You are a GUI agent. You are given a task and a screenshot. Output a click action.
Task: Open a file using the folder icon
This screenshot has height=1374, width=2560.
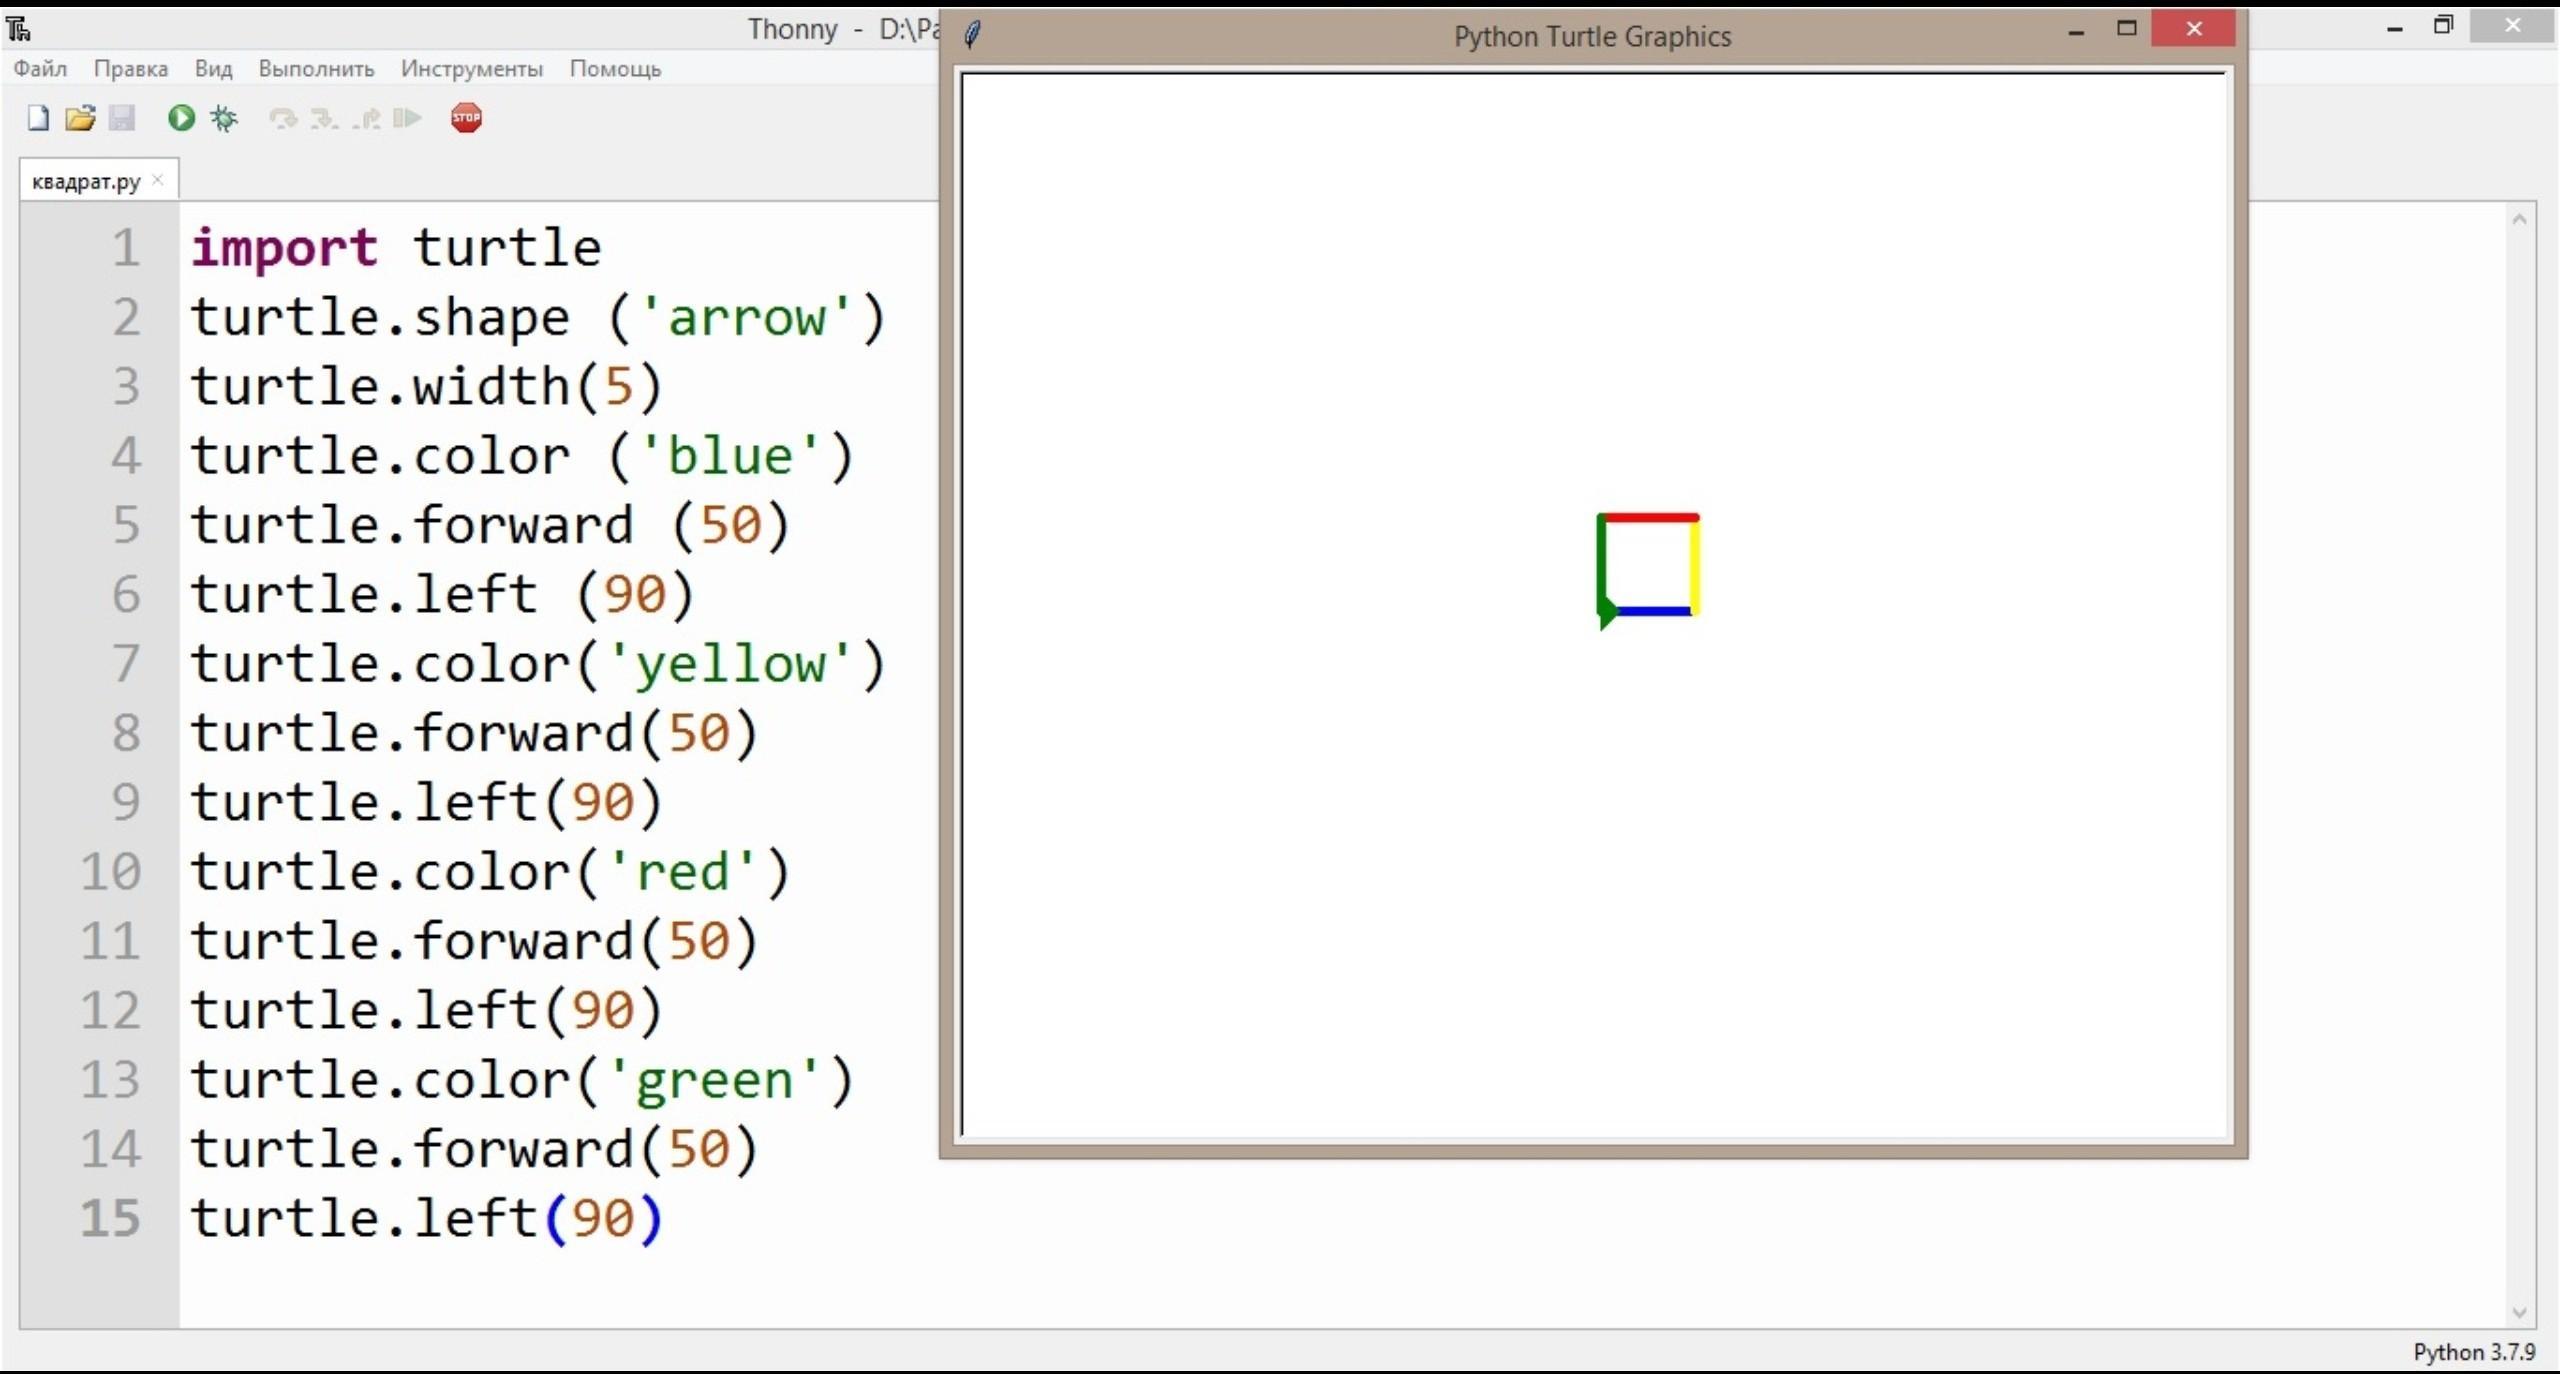point(80,118)
